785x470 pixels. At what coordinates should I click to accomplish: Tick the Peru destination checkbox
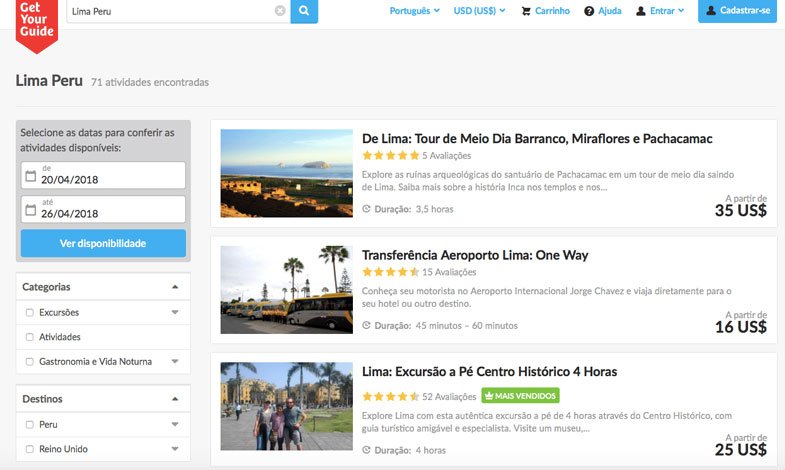pyautogui.click(x=29, y=425)
